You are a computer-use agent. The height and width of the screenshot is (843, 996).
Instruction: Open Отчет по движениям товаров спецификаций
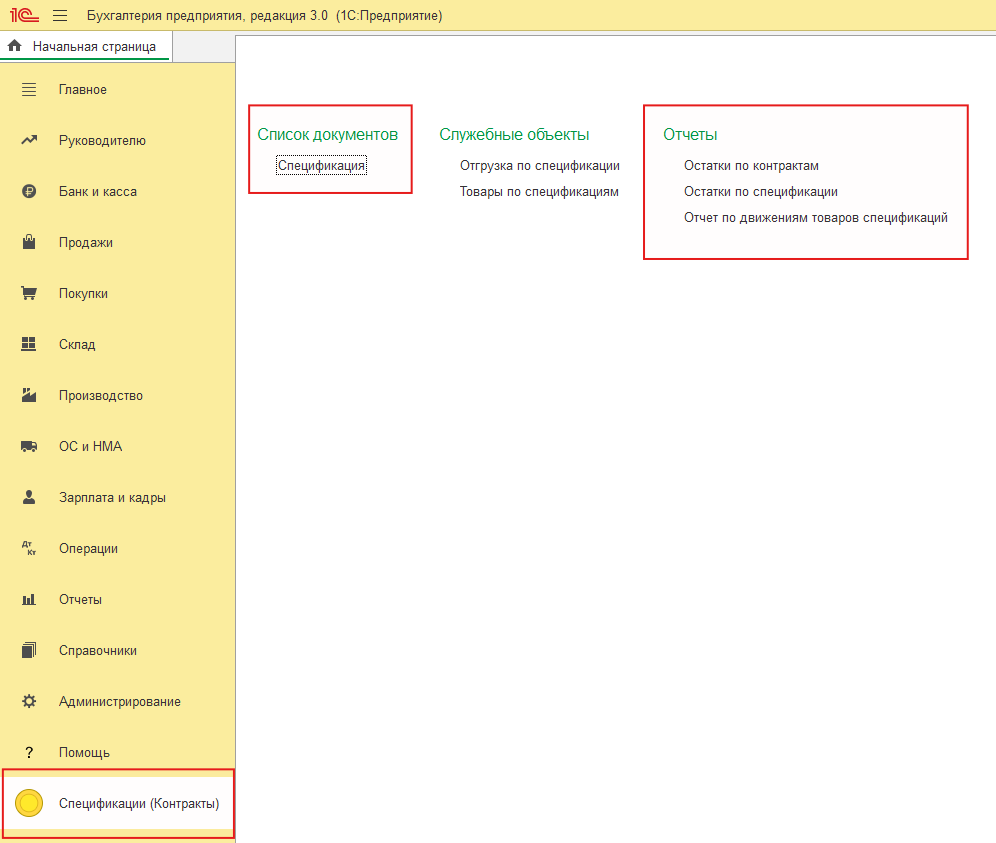[816, 217]
